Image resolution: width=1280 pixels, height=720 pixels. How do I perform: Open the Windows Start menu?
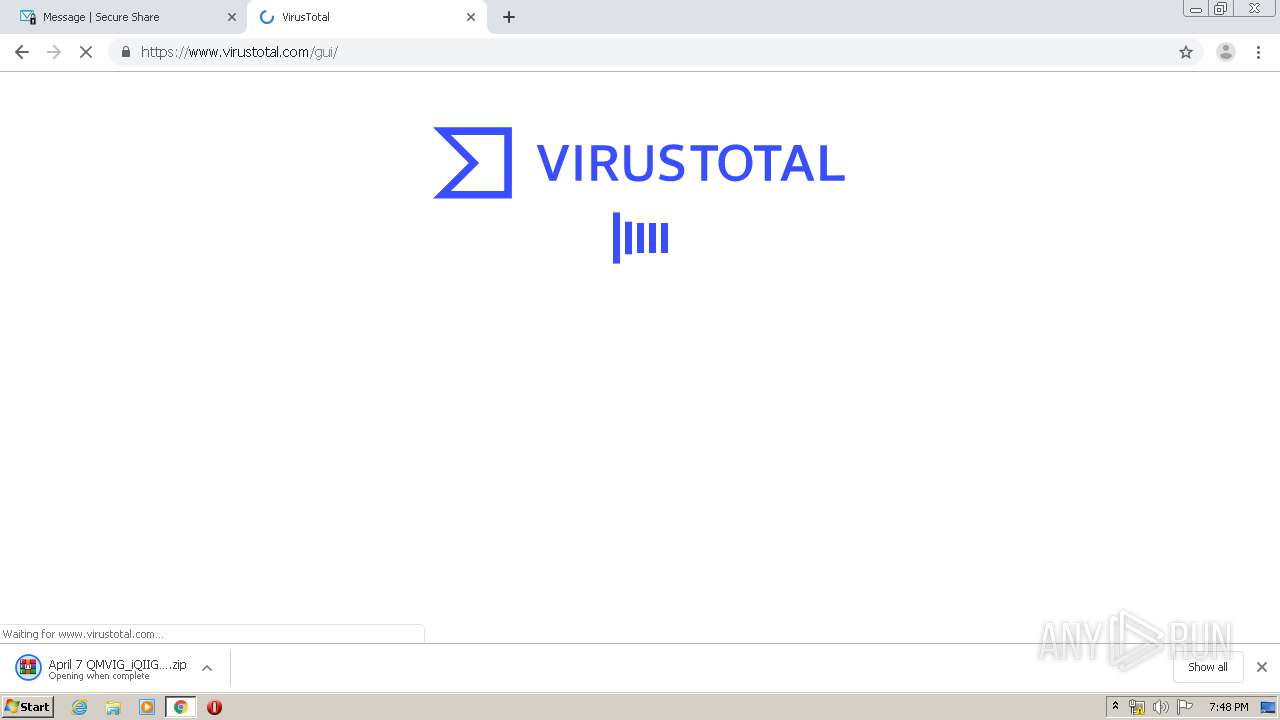point(27,707)
